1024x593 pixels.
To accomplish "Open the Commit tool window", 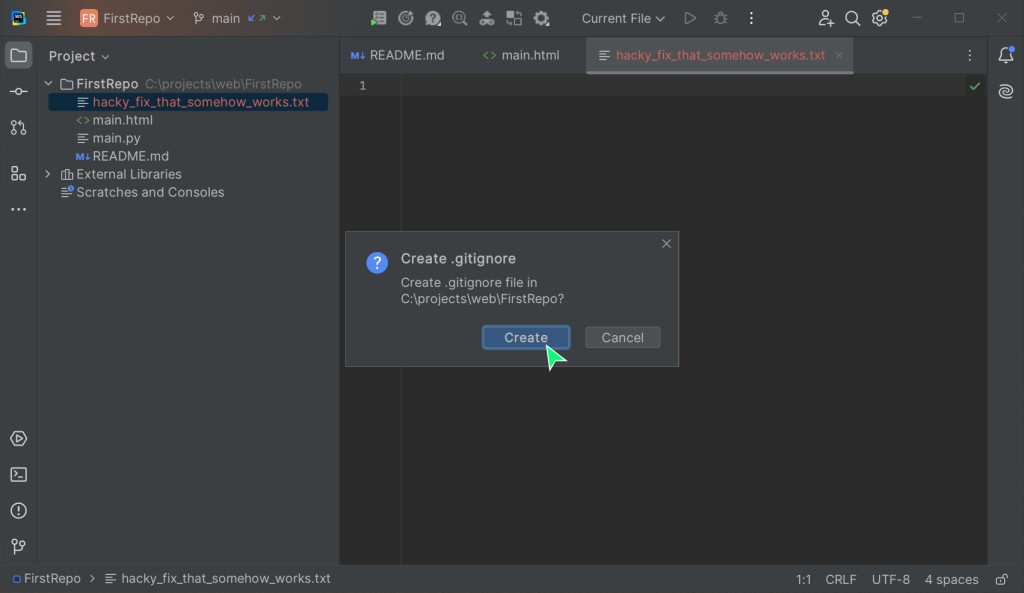I will click(x=18, y=92).
